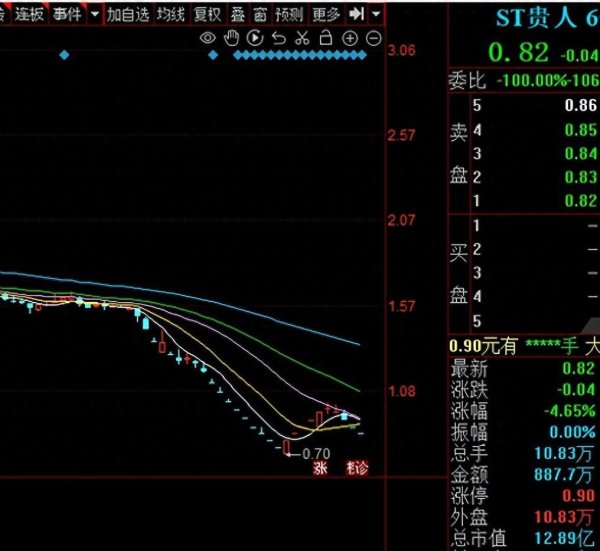Click the 2.57 price axis label
This screenshot has height=551, width=600.
click(401, 135)
